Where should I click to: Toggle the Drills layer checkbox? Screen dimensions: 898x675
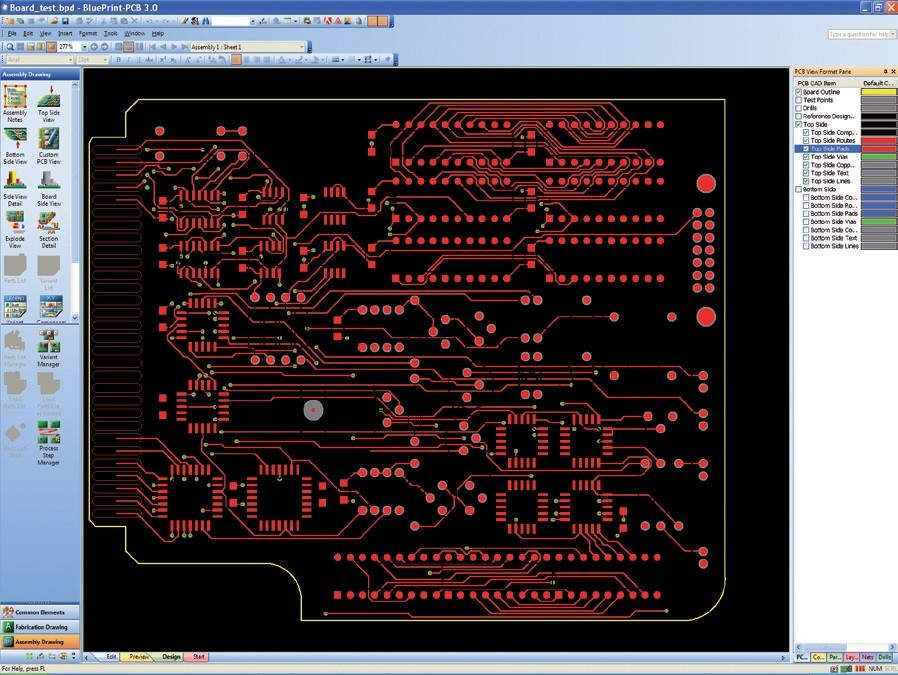[799, 108]
